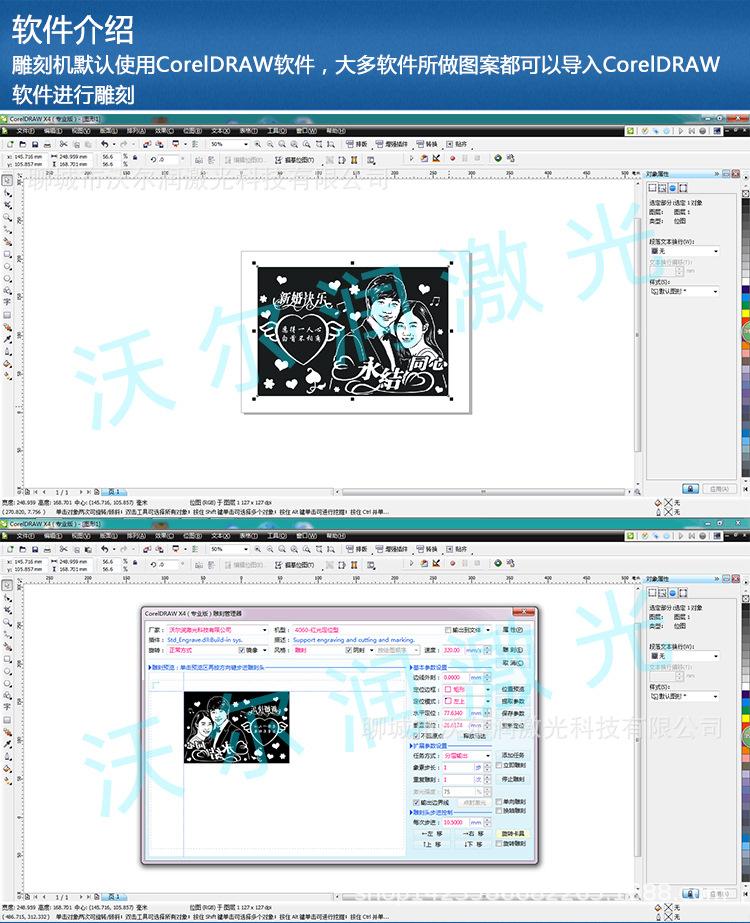The width and height of the screenshot is (750, 923).
Task: Click the Save disk icon in upper window
Action: click(x=35, y=144)
